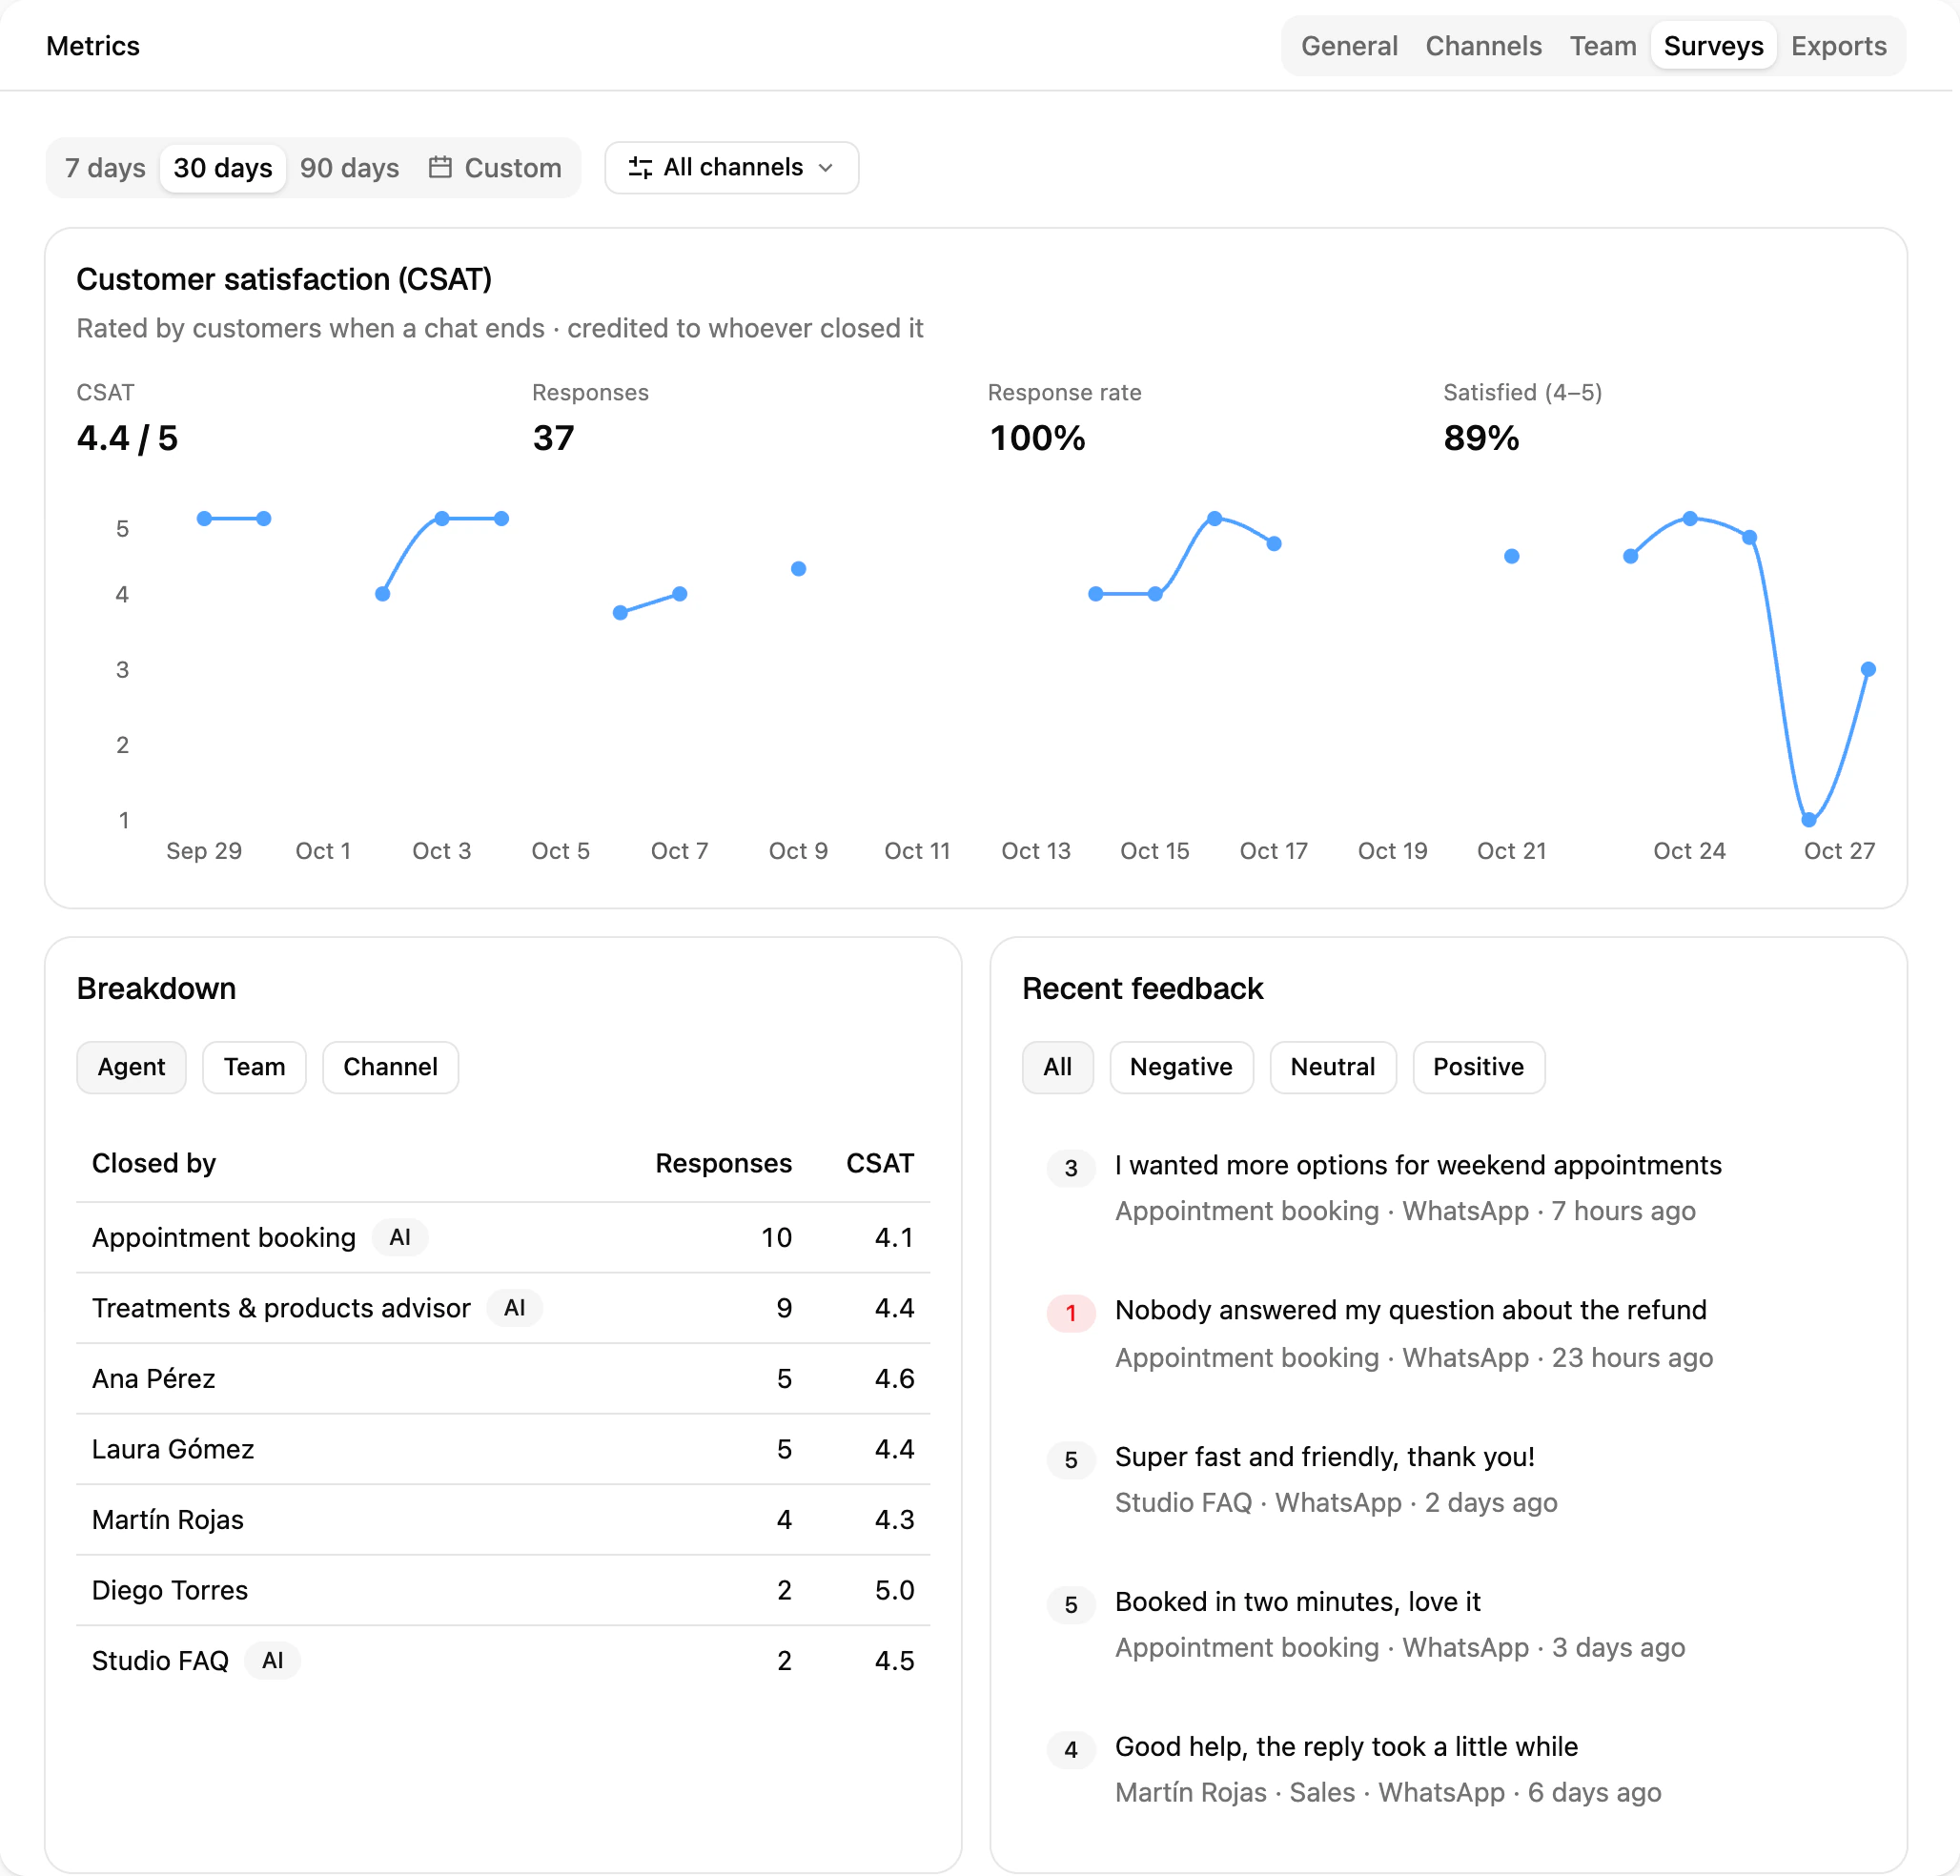1960x1876 pixels.
Task: Click the rating 4 badge on Good help feedback
Action: (1071, 1749)
